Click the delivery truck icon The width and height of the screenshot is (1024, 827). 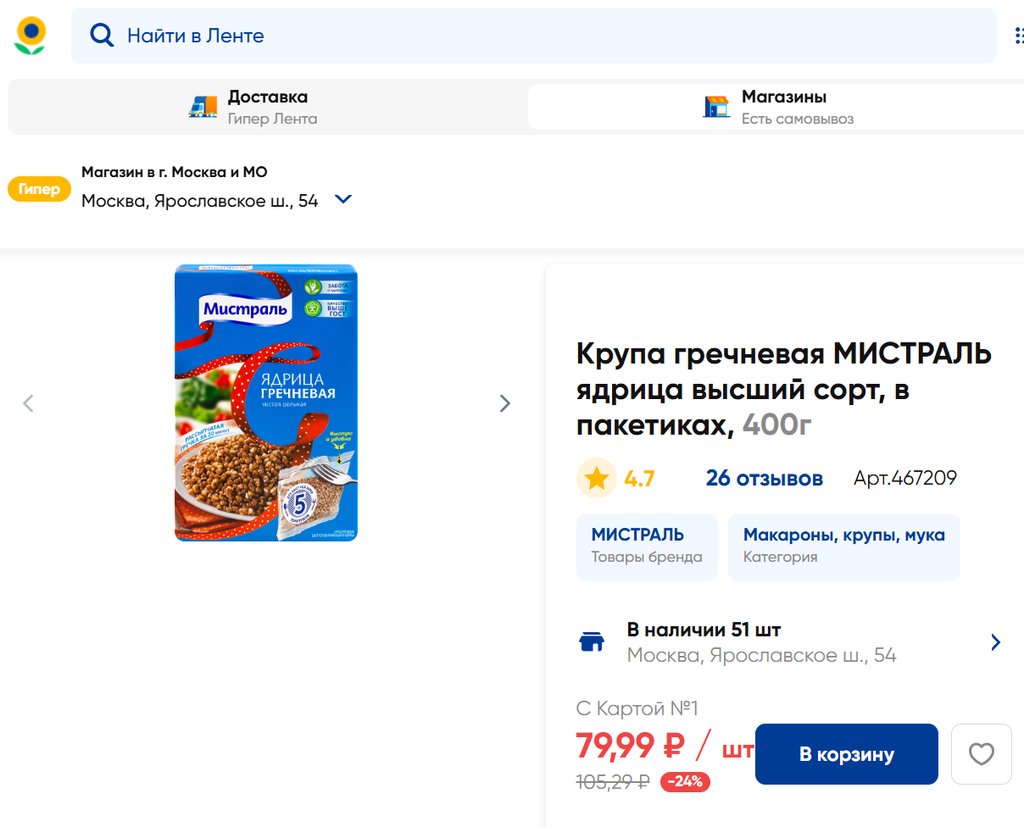click(x=203, y=107)
